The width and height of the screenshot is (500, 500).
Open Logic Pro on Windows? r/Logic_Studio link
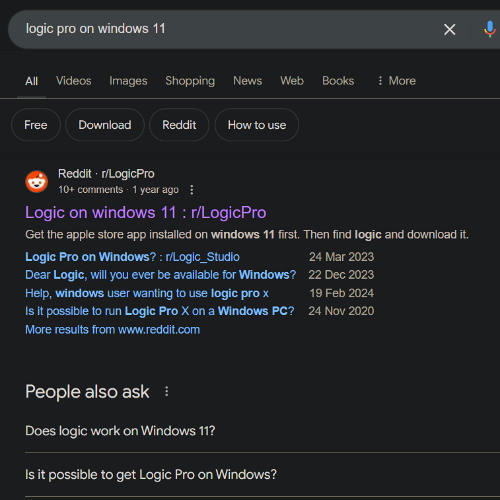[132, 257]
